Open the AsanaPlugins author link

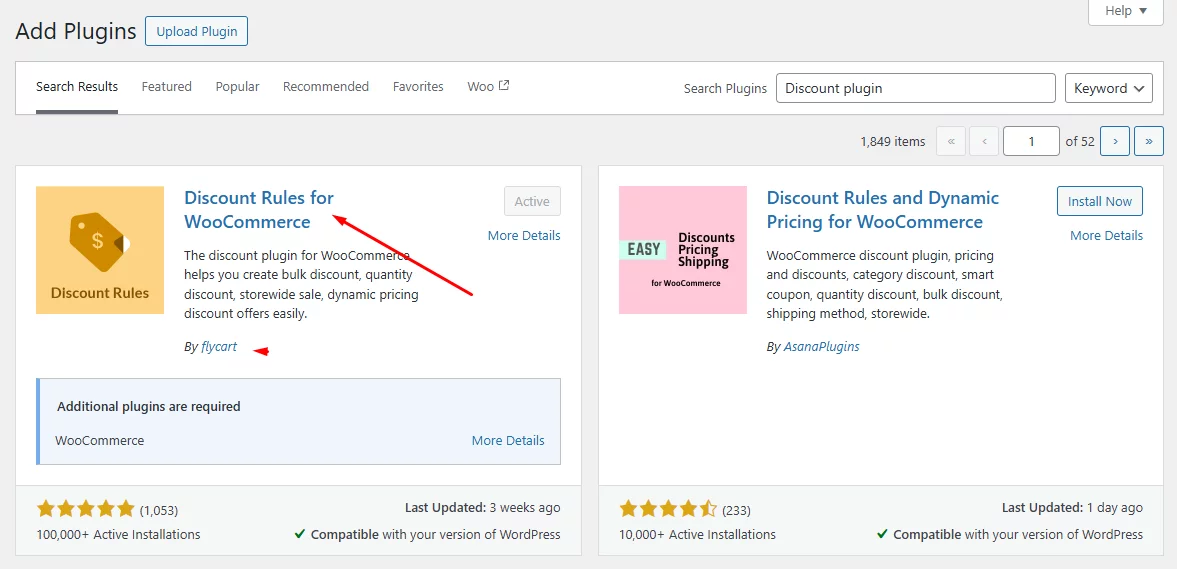(821, 347)
